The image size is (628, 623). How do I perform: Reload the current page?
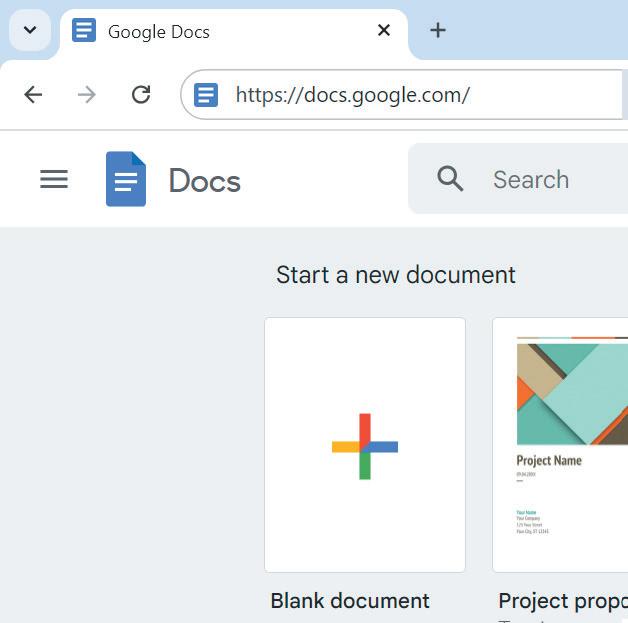pos(141,95)
